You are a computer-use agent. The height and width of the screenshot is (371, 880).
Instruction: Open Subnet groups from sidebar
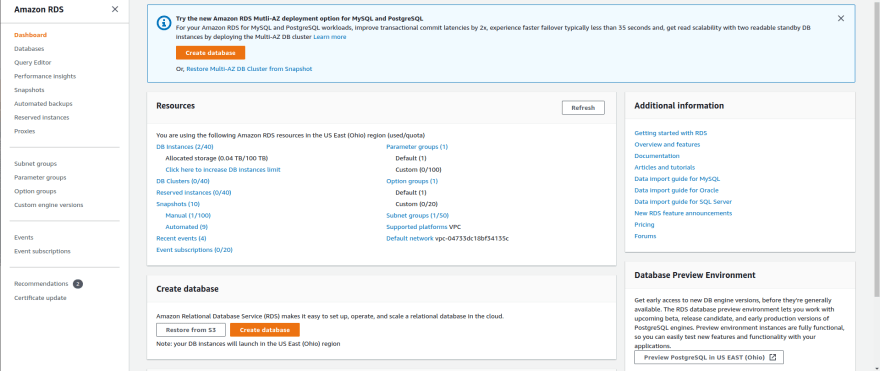pyautogui.click(x=35, y=164)
